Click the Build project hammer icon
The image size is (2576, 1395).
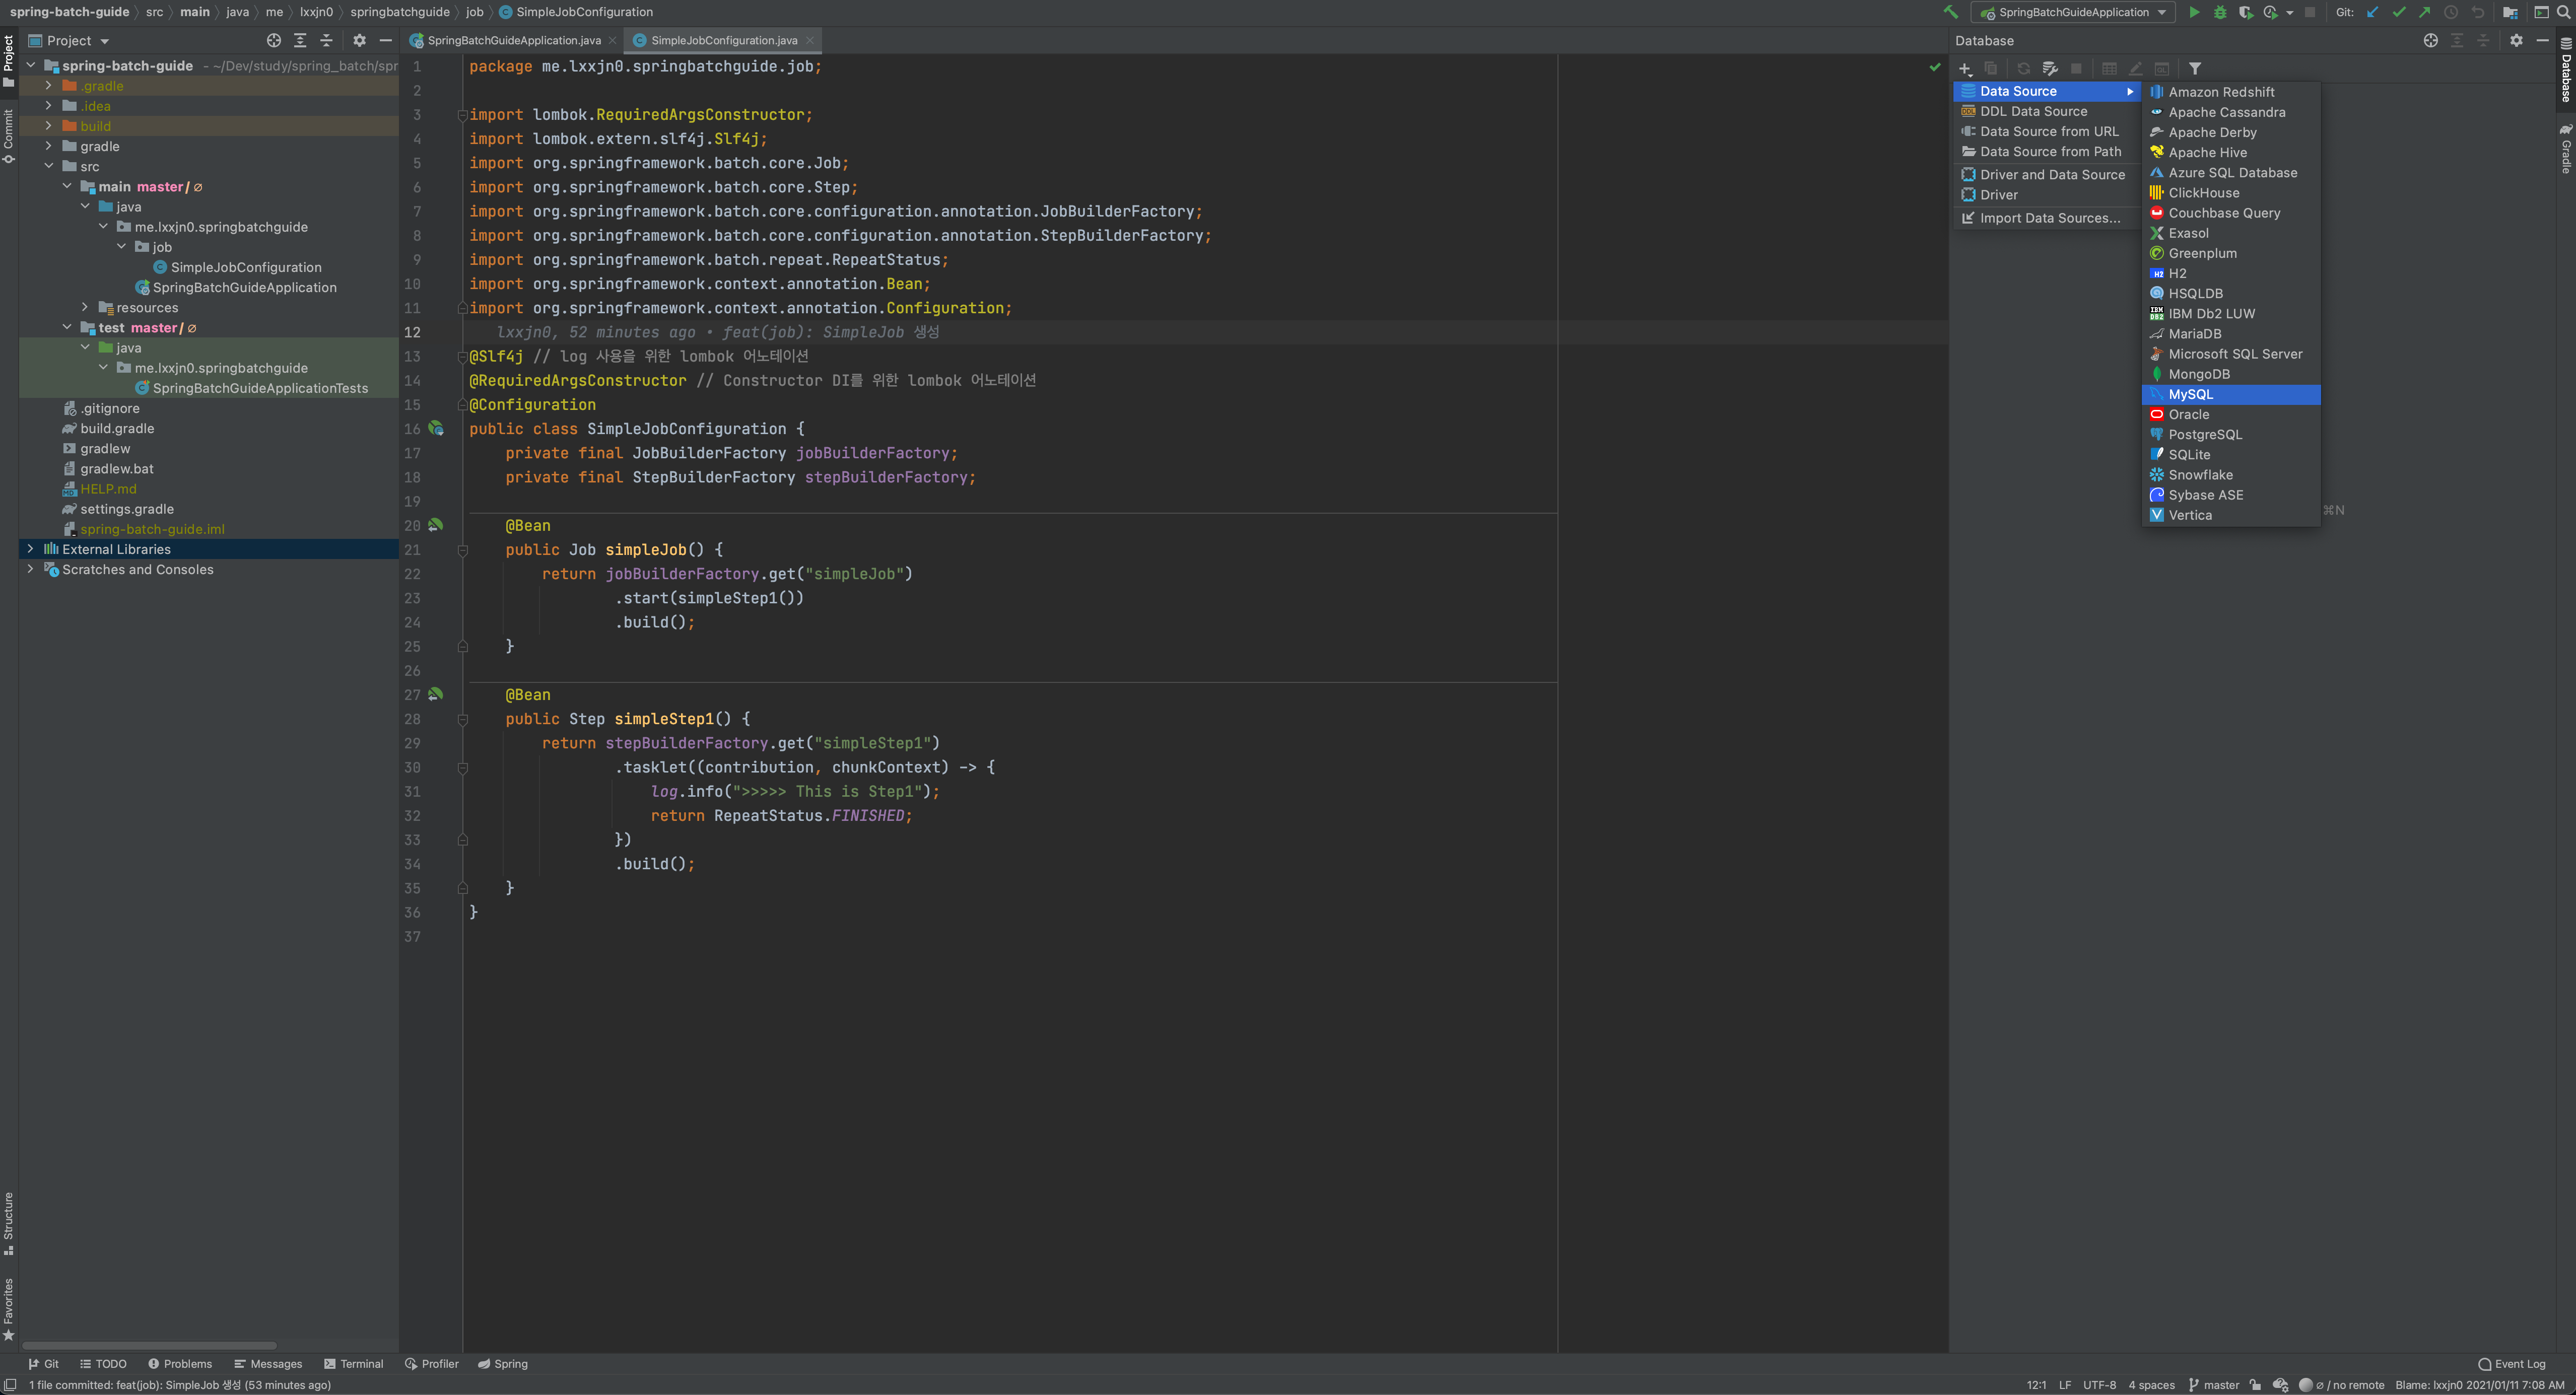tap(1950, 12)
